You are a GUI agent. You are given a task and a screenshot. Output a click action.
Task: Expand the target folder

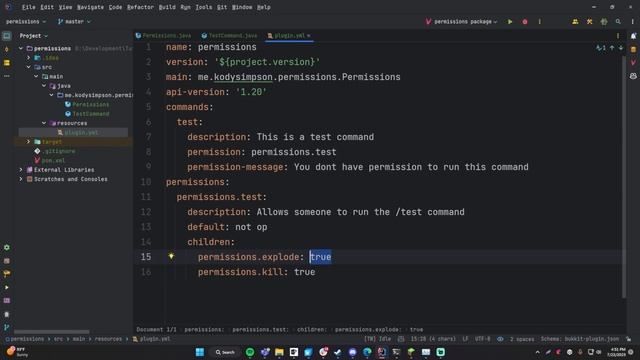(29, 142)
